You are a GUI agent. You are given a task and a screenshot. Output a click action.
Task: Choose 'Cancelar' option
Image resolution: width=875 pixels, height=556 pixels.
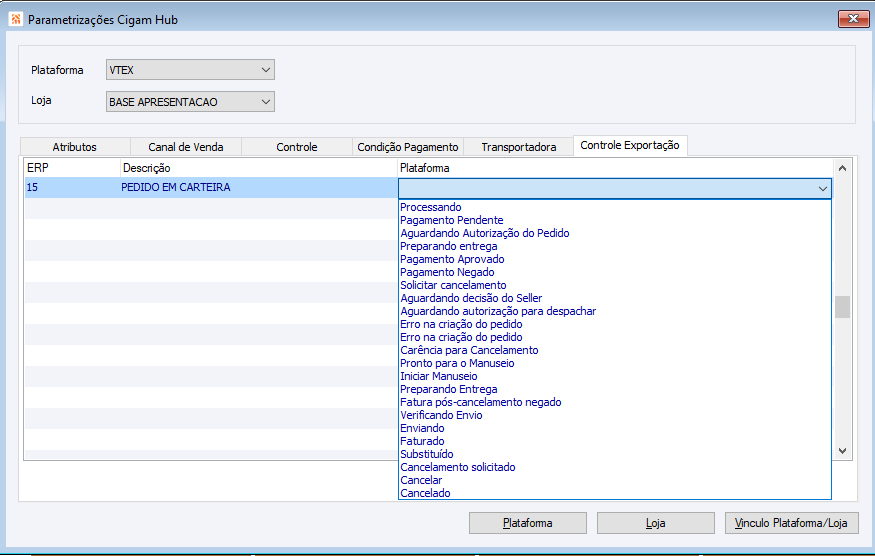[x=421, y=480]
